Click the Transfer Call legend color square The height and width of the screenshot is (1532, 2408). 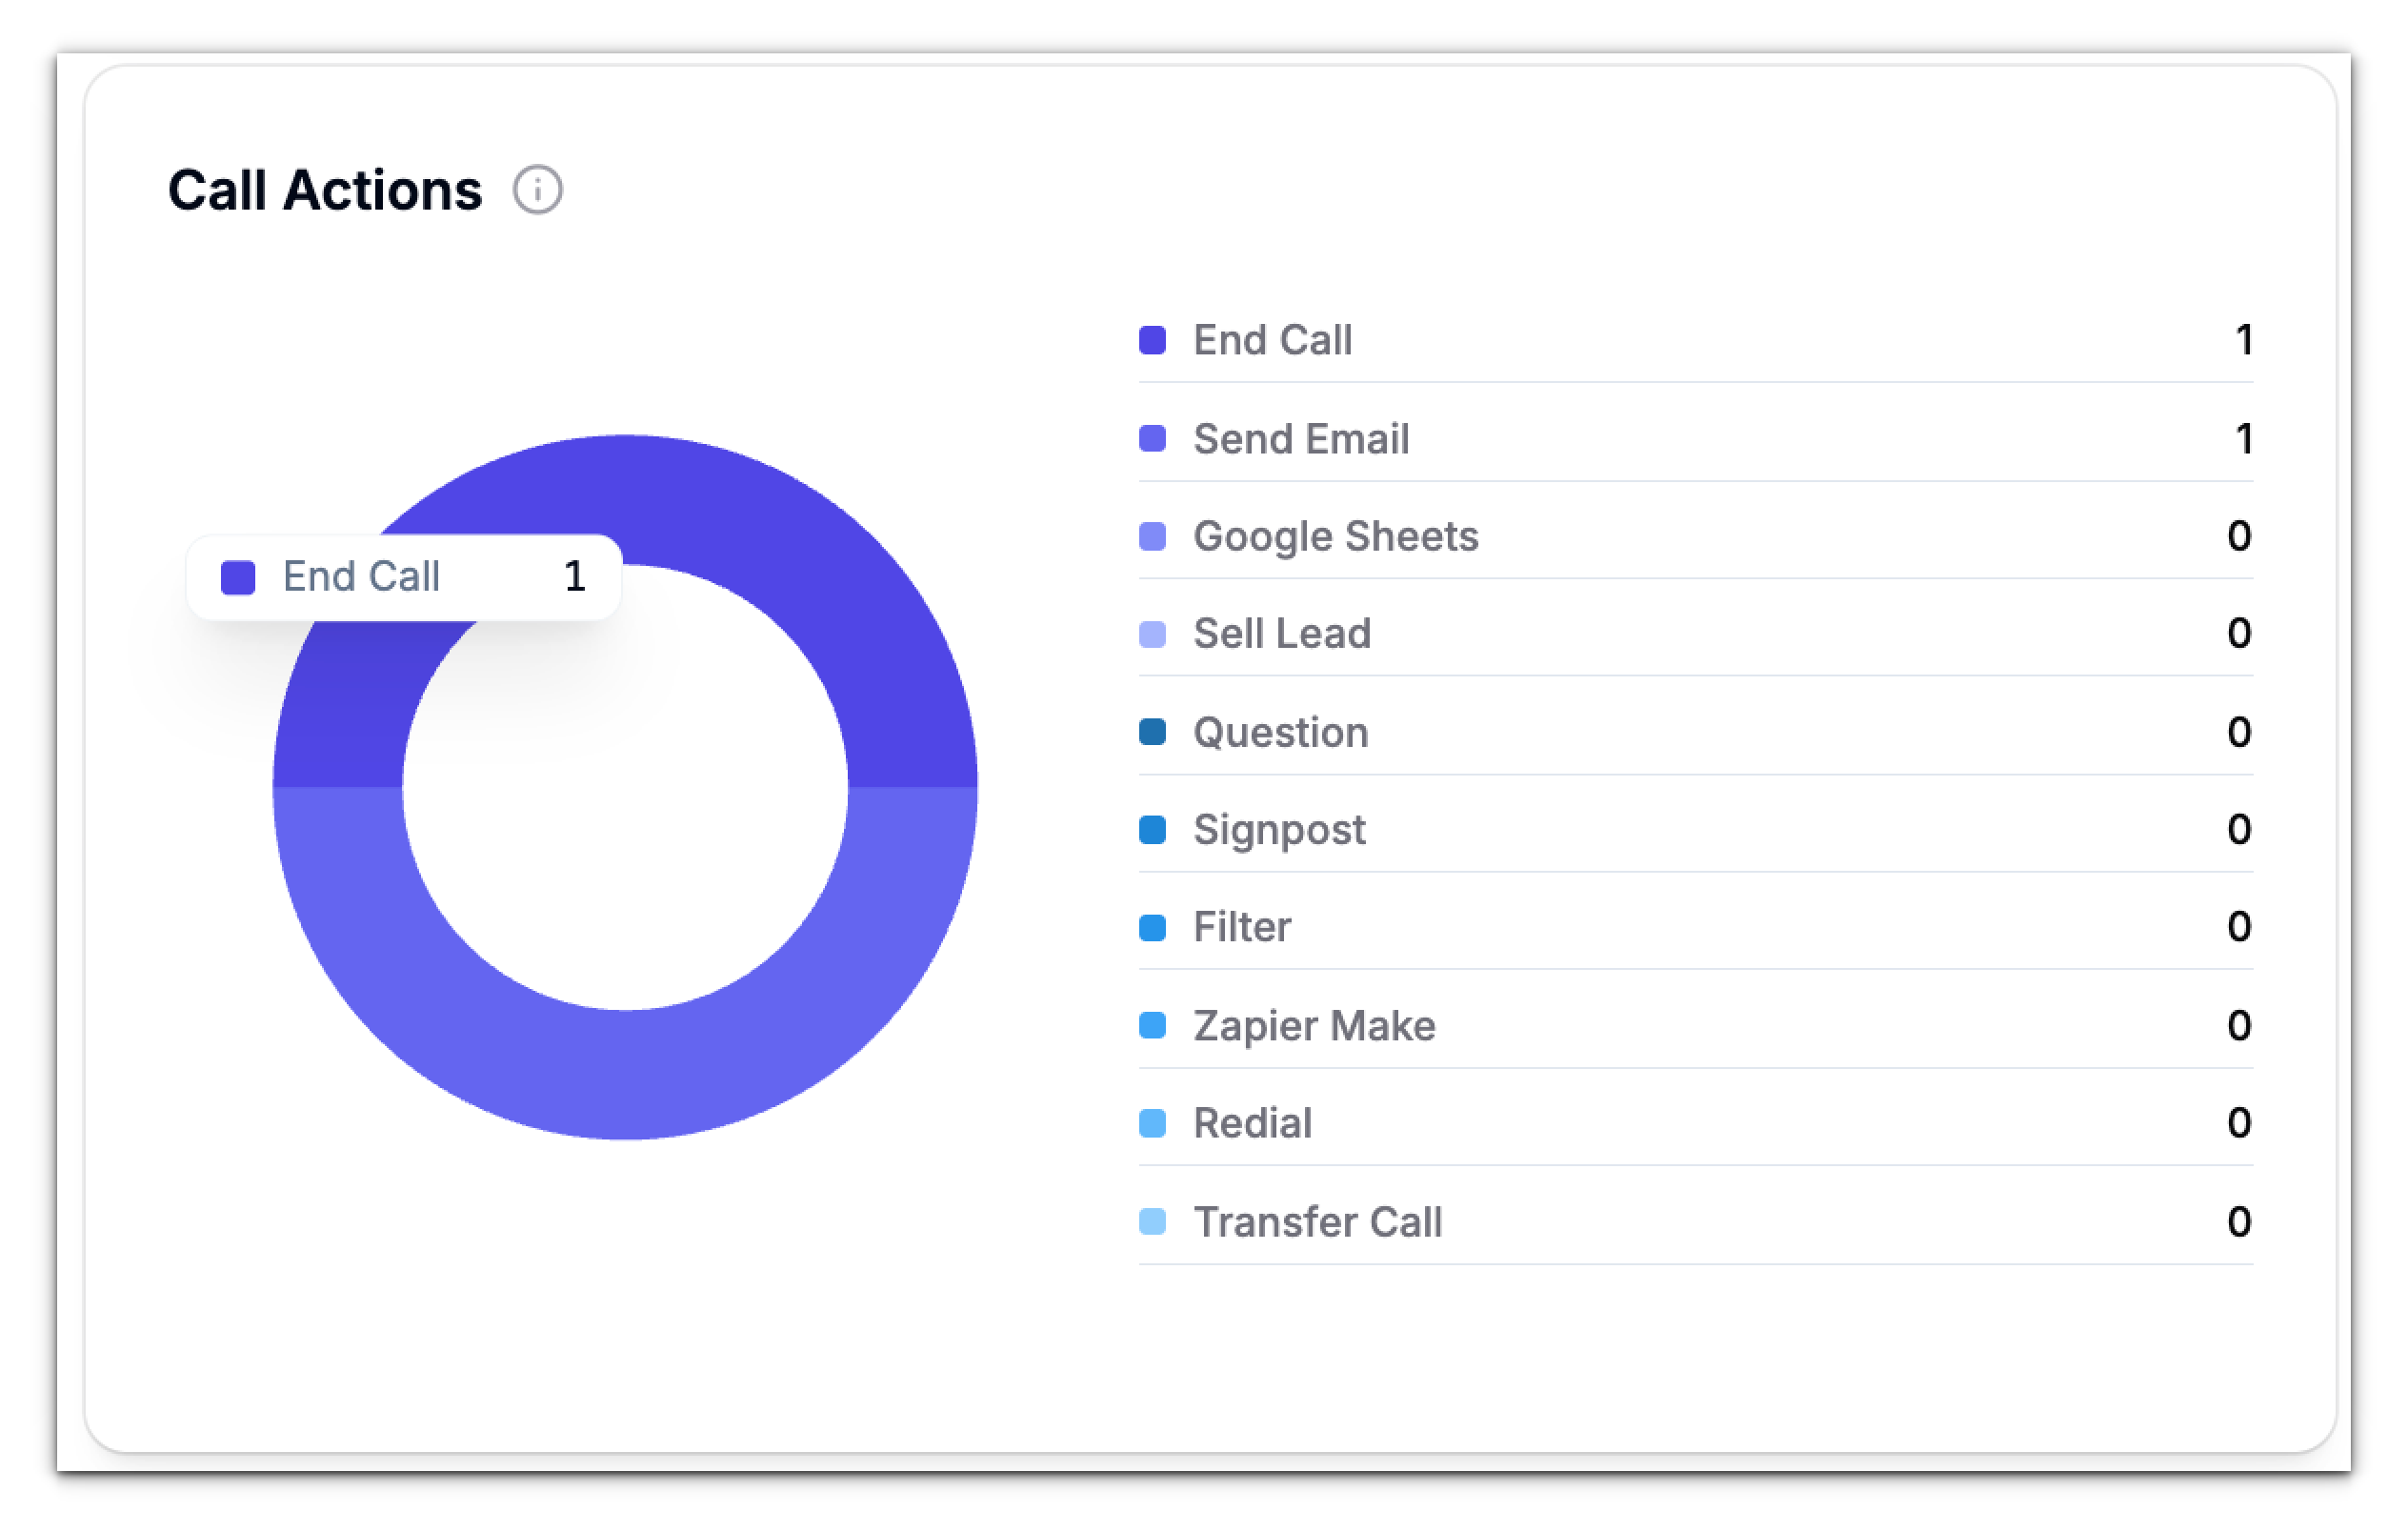point(1152,1222)
